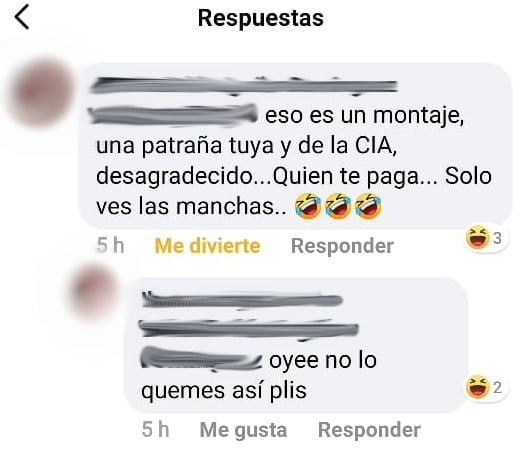This screenshot has height=455, width=531.
Task: Tap the redacted mention before 'eso es un montaje'
Action: click(173, 115)
